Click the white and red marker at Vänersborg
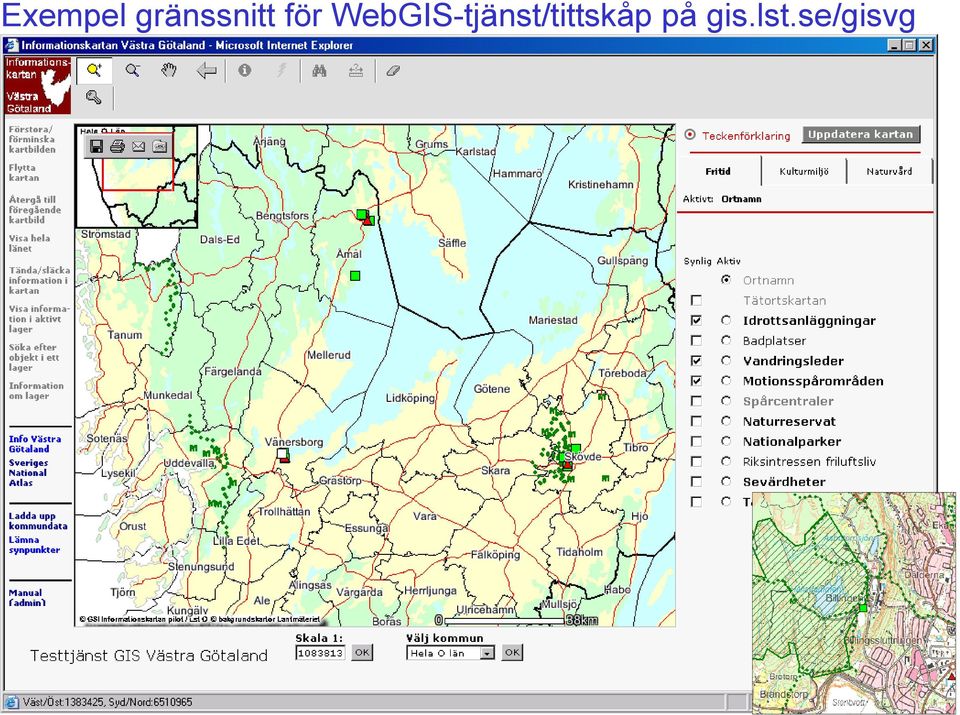960x715 pixels. [283, 454]
